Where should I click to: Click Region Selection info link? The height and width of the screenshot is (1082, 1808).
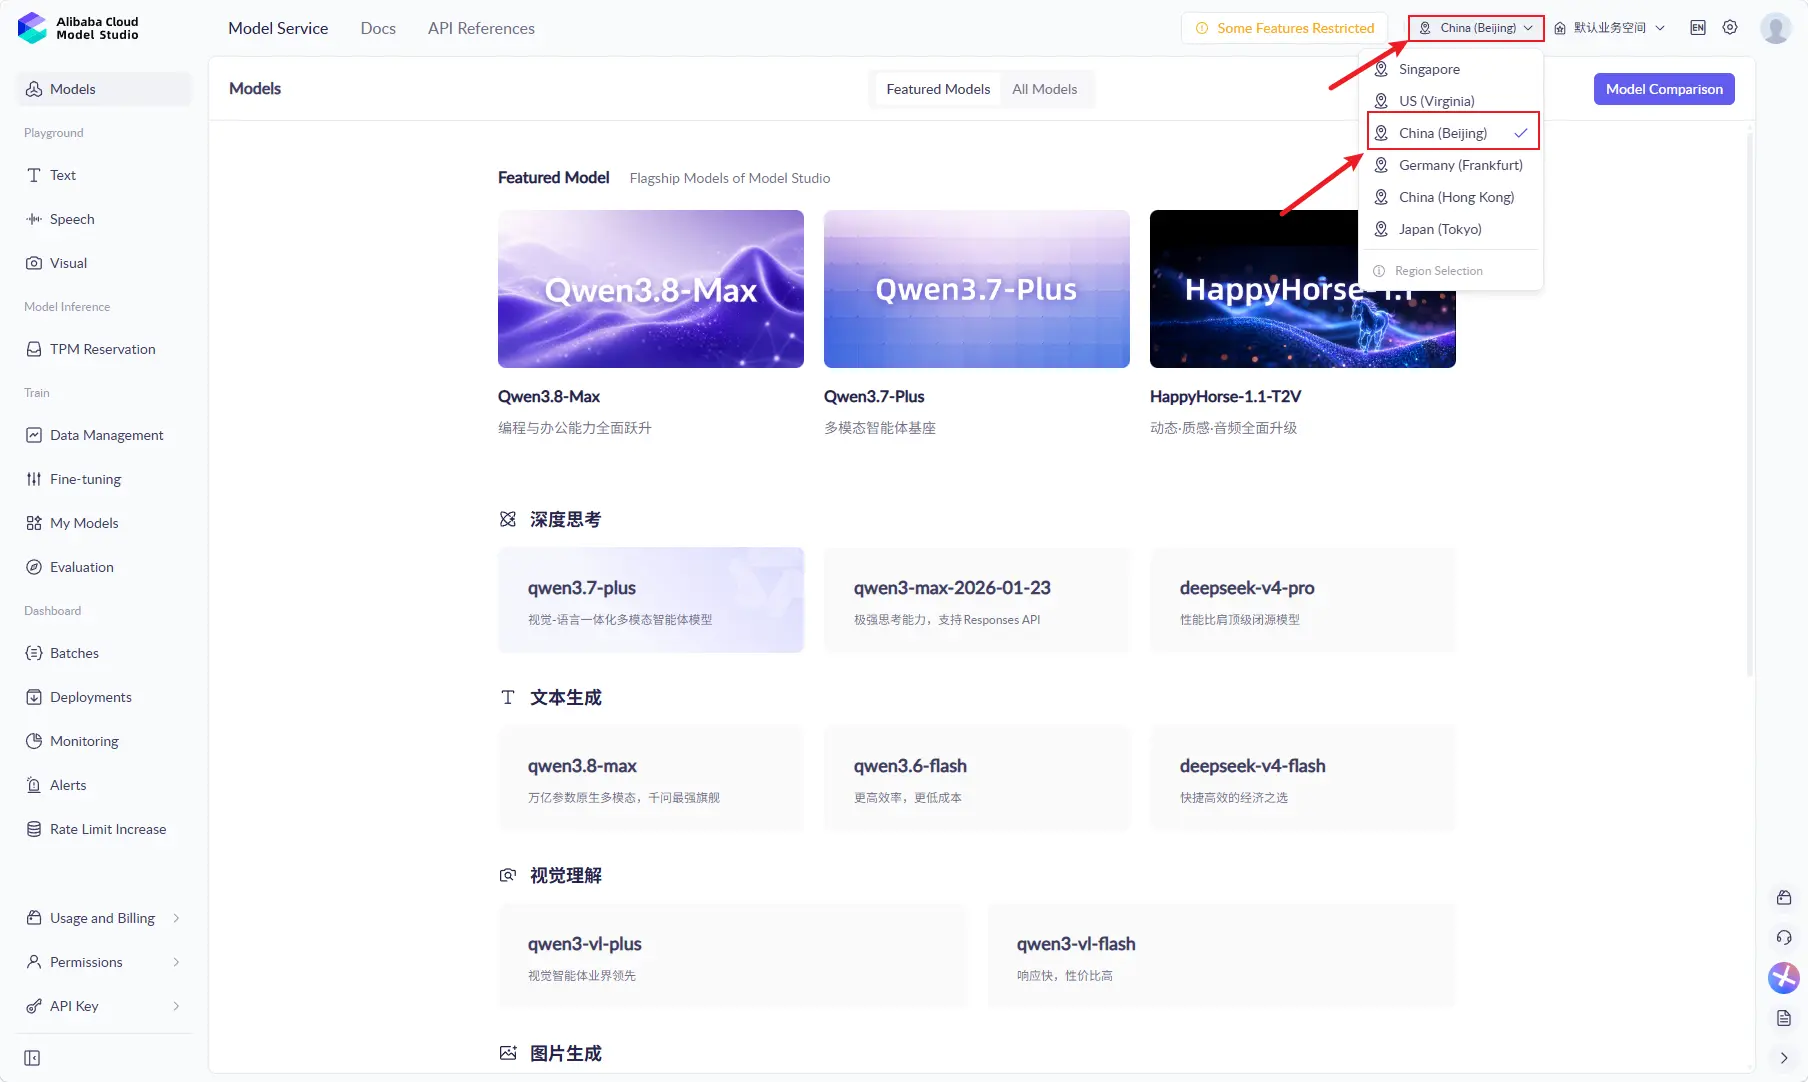point(1428,271)
